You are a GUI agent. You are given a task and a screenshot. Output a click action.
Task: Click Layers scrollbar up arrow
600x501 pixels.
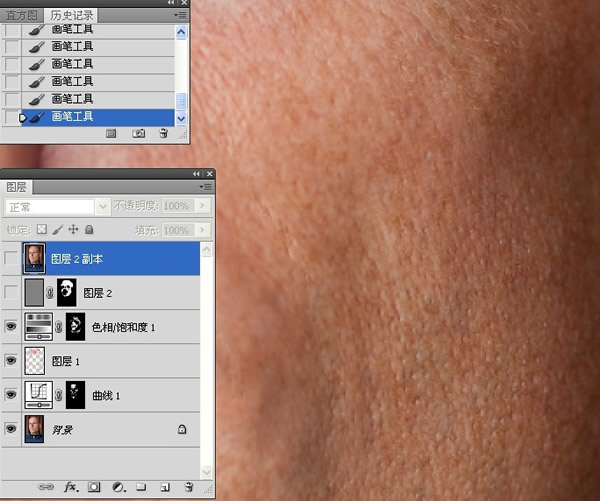pos(206,250)
